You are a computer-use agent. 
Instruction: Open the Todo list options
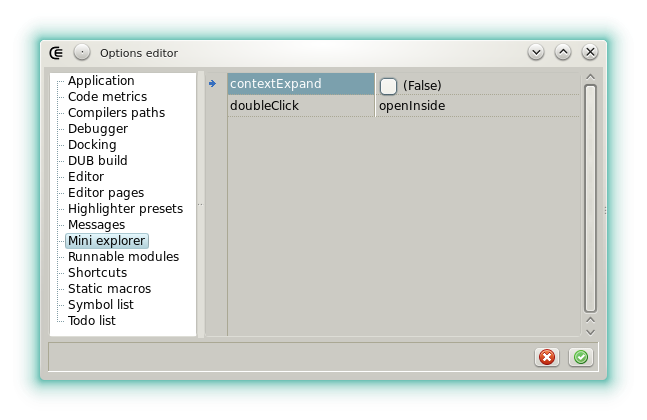(92, 321)
